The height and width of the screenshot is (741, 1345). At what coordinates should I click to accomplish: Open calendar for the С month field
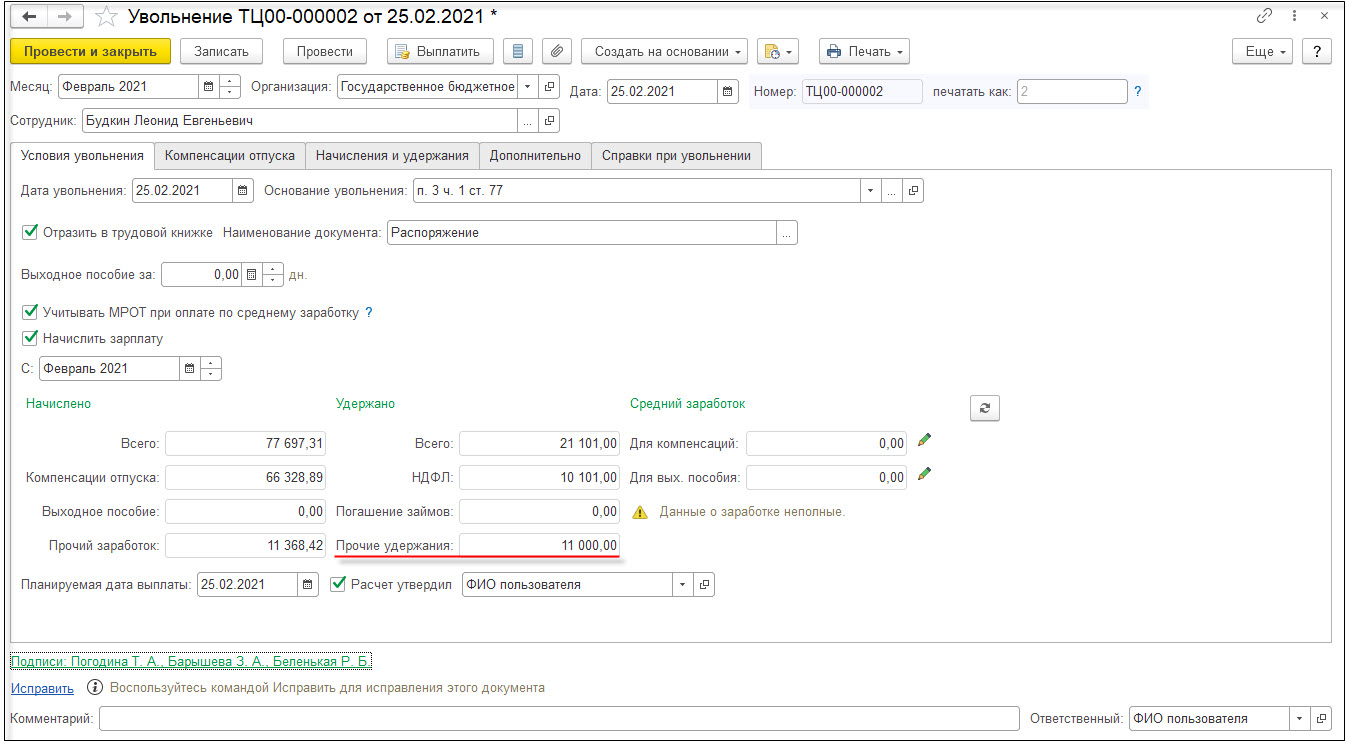[190, 368]
